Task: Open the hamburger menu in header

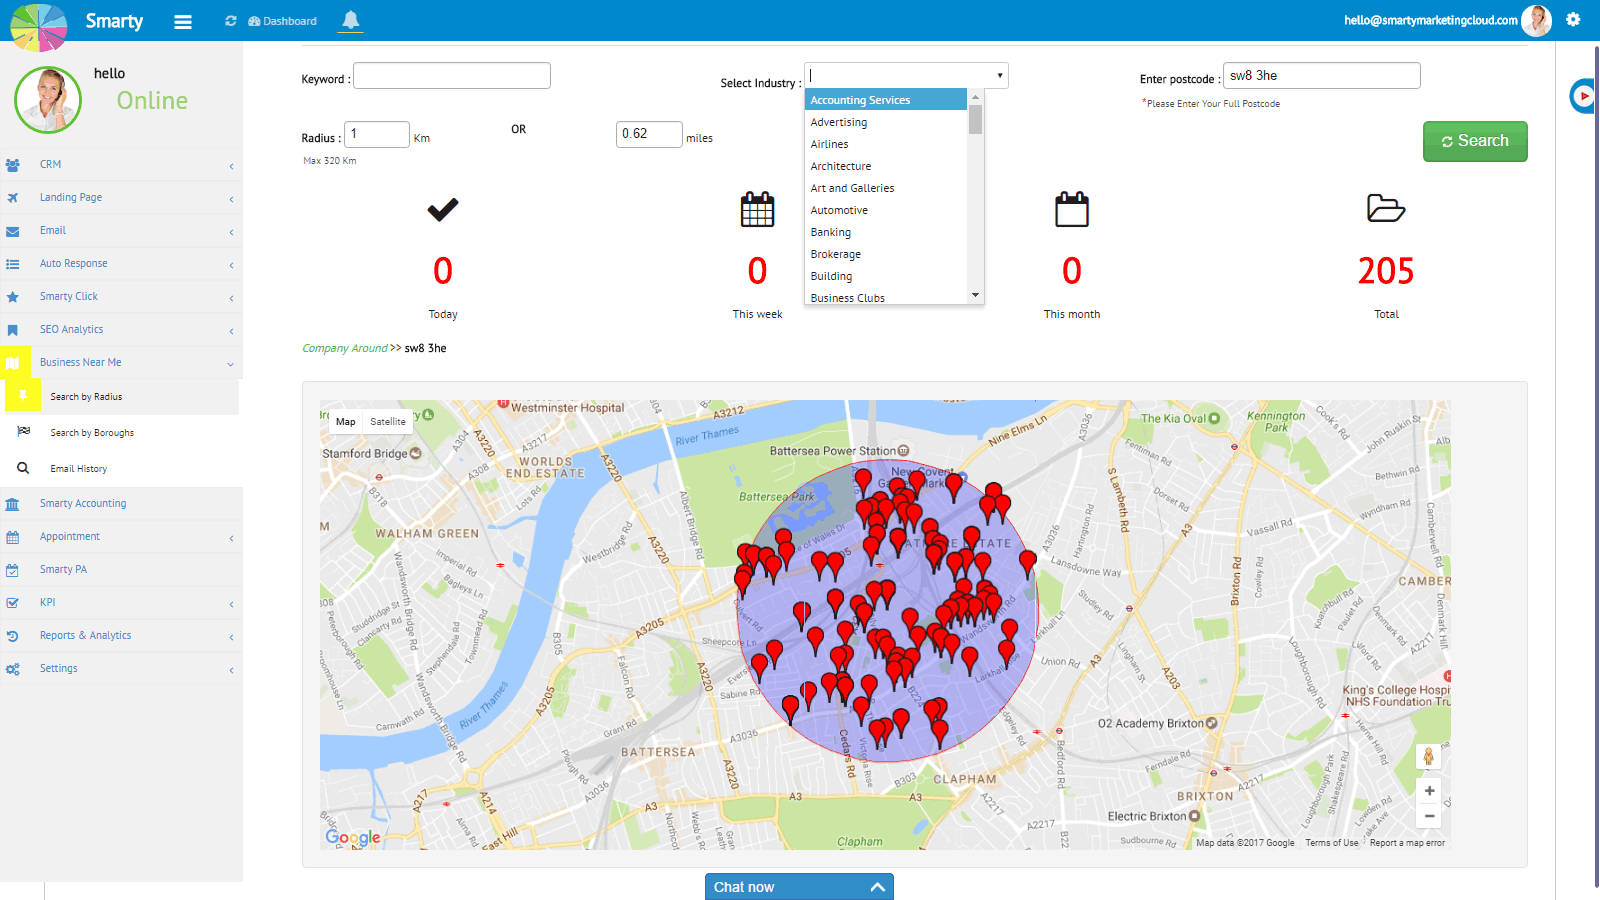Action: [183, 21]
